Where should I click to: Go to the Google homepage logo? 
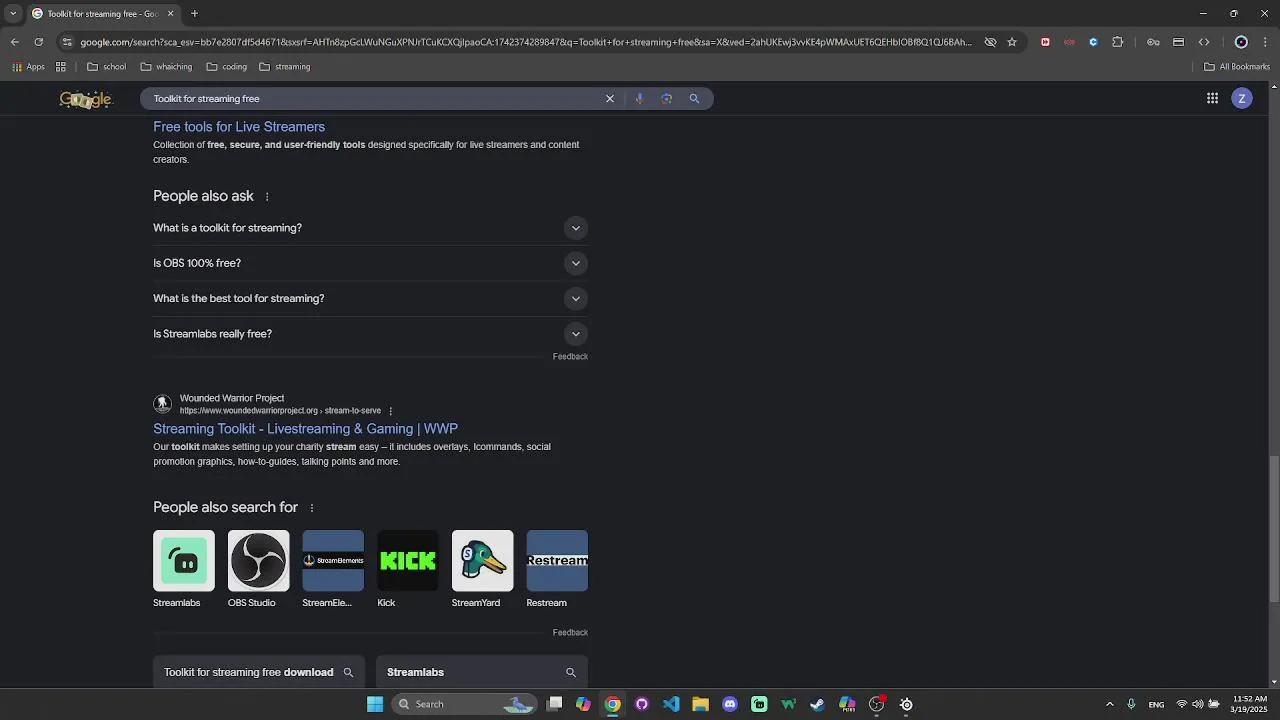pos(86,99)
